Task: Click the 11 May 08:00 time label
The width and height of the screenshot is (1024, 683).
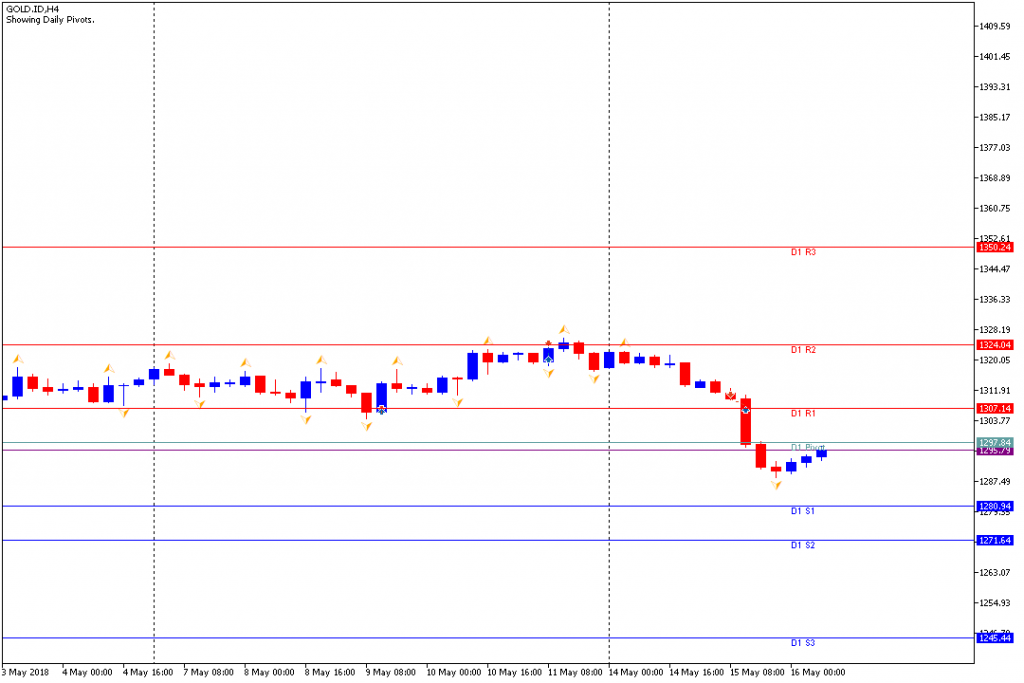Action: [x=575, y=672]
